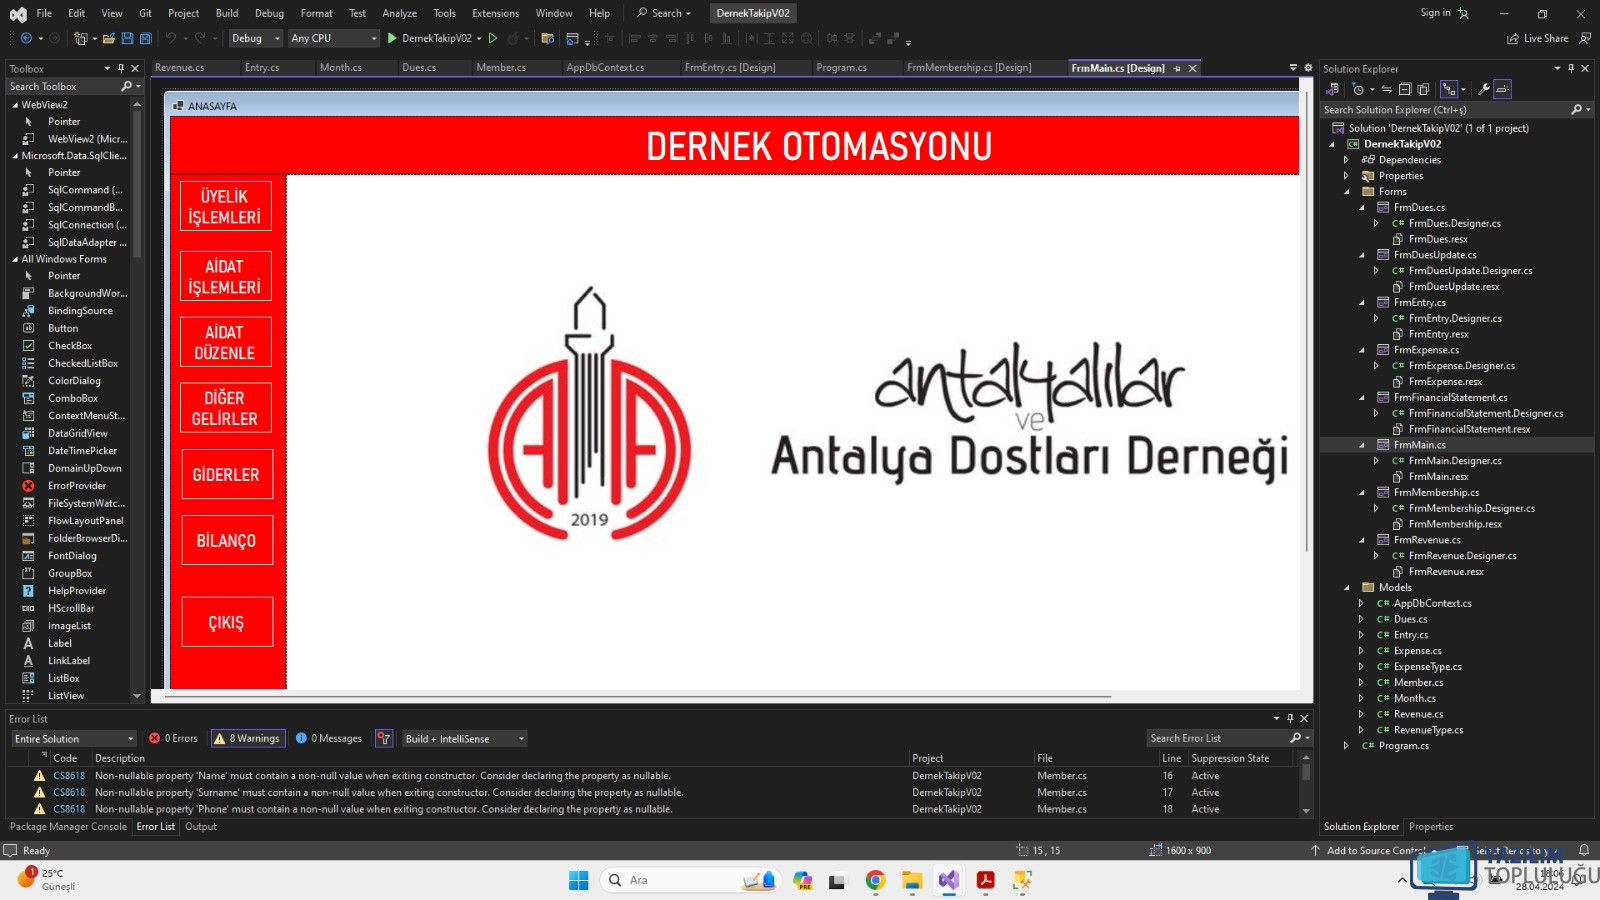This screenshot has height=900, width=1600.
Task: Open Google Chrome from the taskbar
Action: click(876, 880)
